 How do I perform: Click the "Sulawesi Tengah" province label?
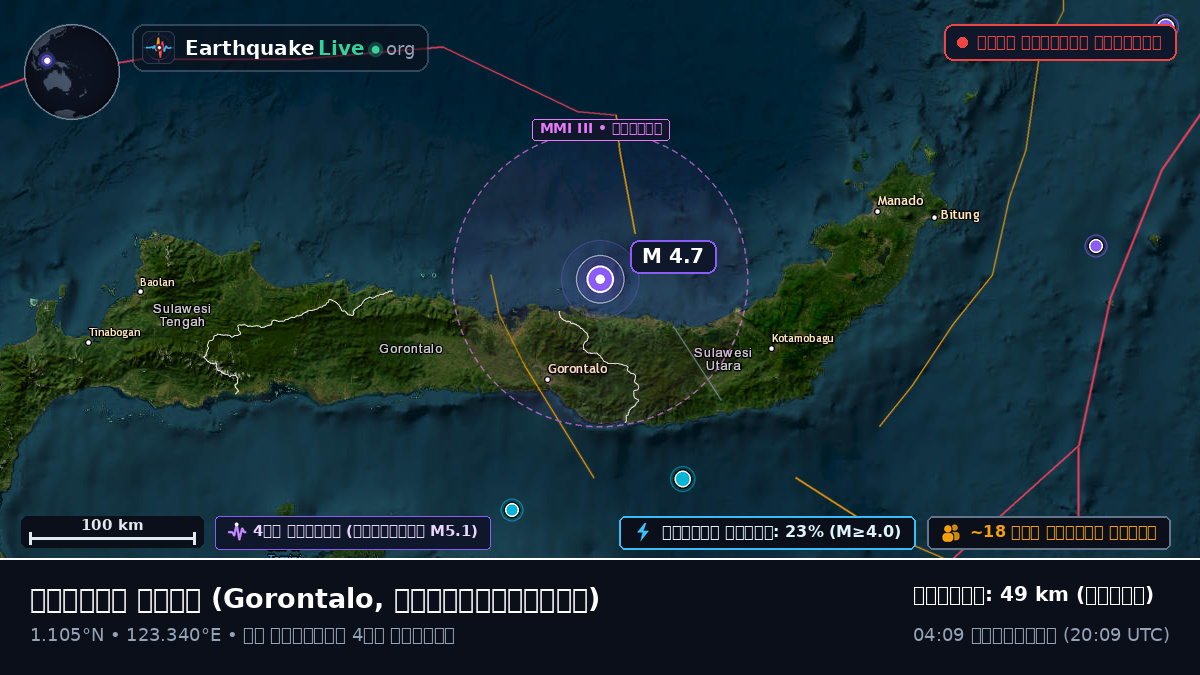(x=182, y=315)
